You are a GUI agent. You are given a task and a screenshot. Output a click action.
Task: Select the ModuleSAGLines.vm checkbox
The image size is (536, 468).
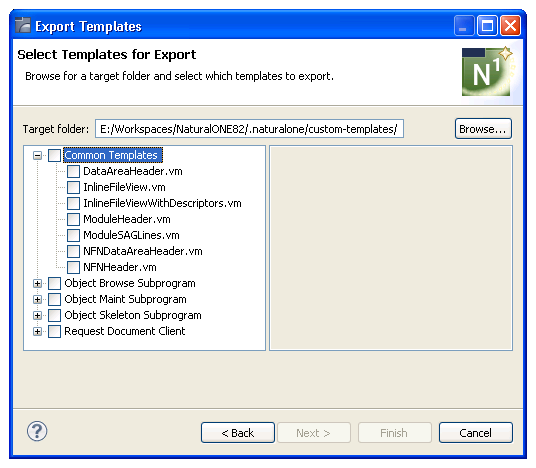coord(73,235)
